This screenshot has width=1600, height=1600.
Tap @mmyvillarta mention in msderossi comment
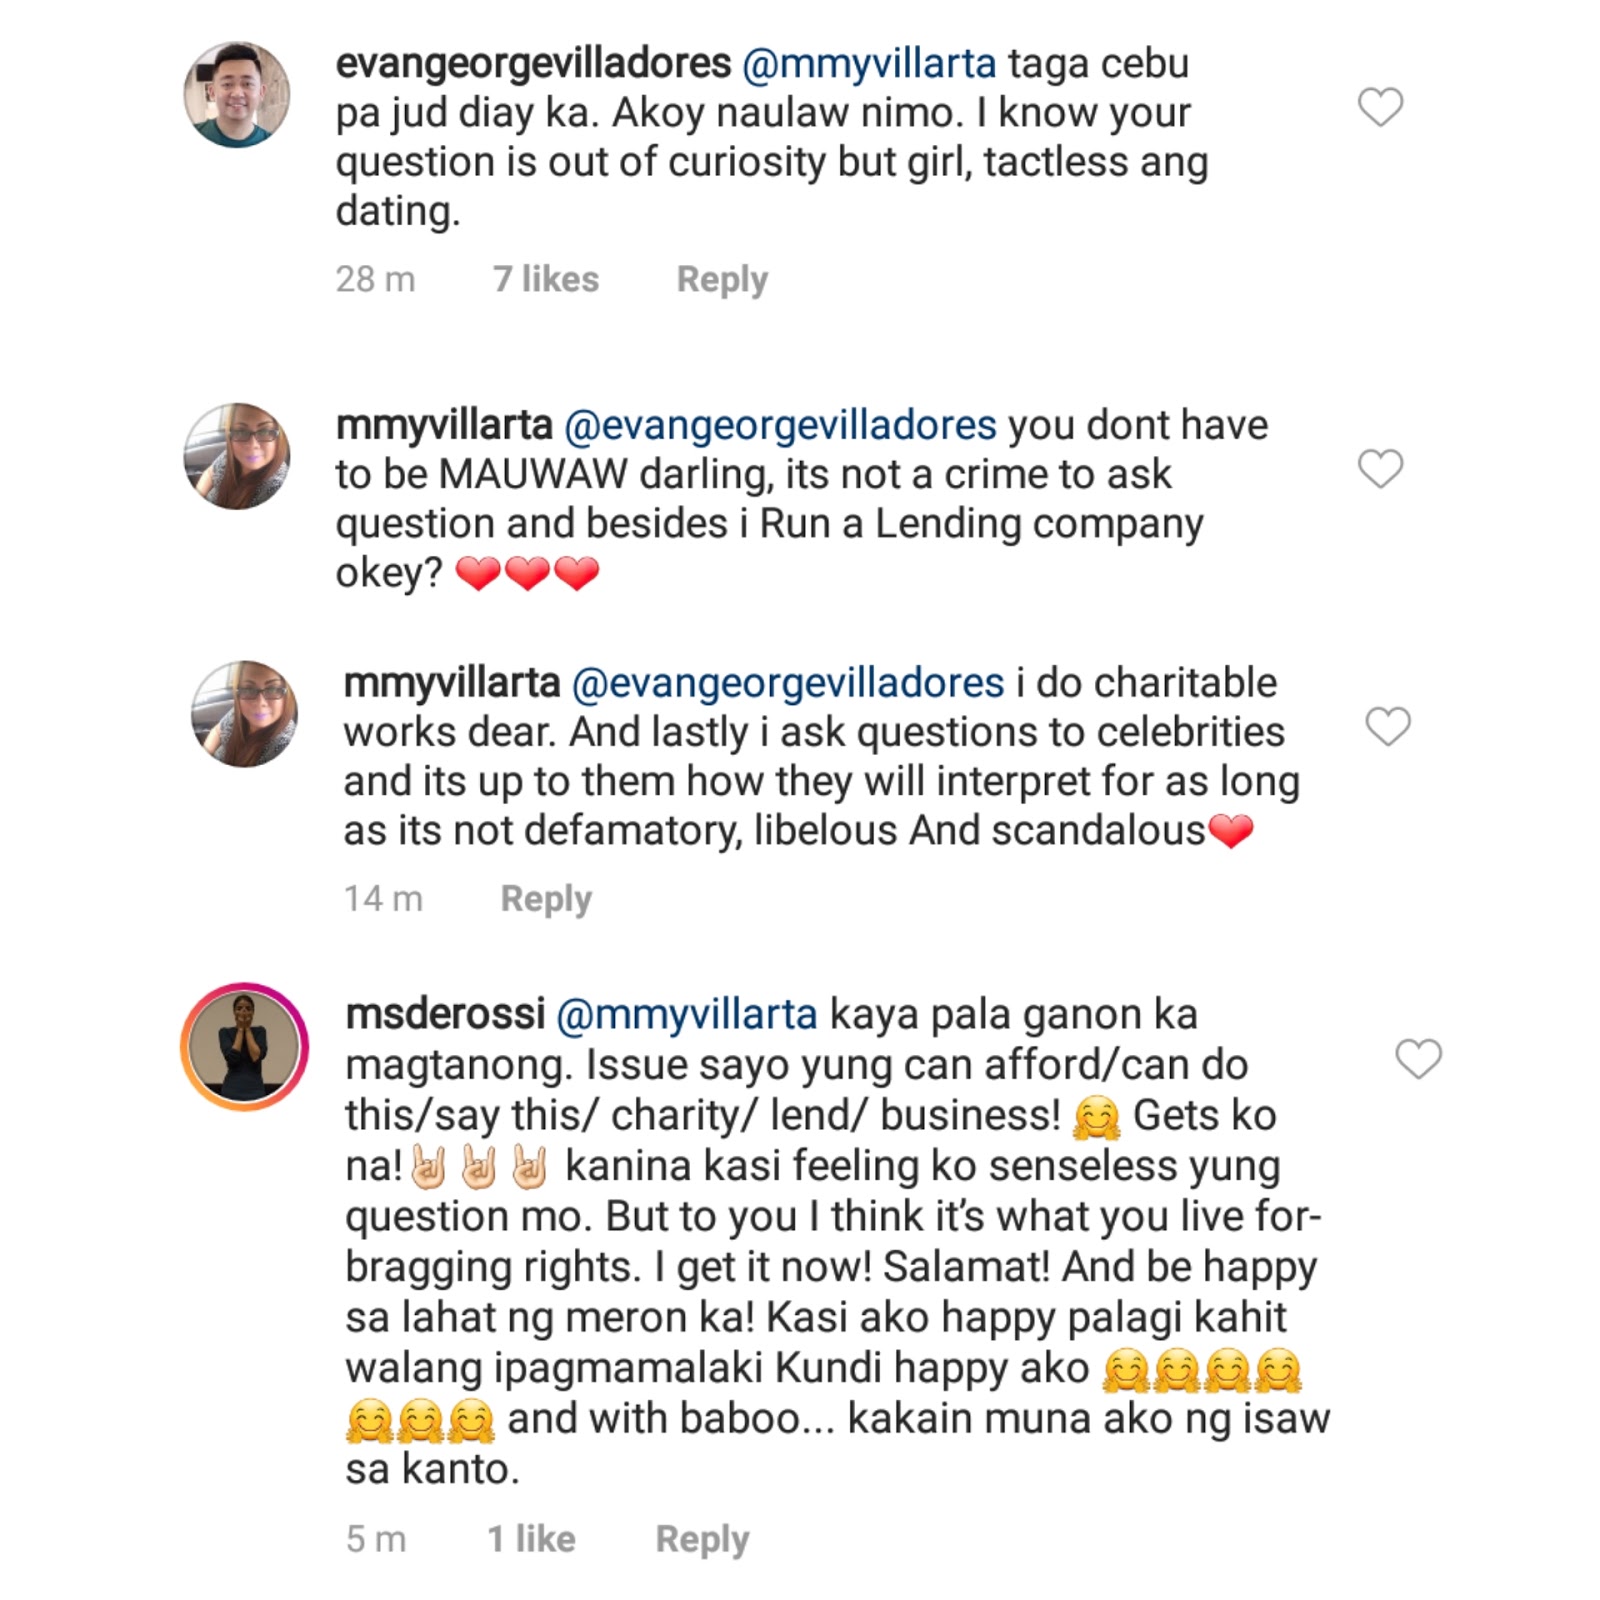click(687, 1015)
